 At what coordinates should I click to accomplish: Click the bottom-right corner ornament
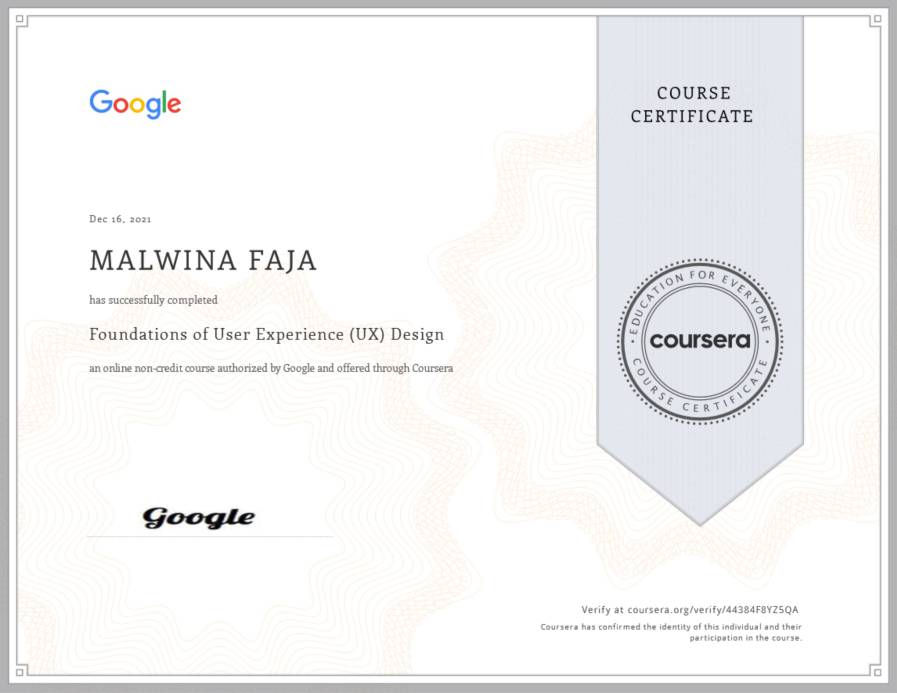point(875,671)
